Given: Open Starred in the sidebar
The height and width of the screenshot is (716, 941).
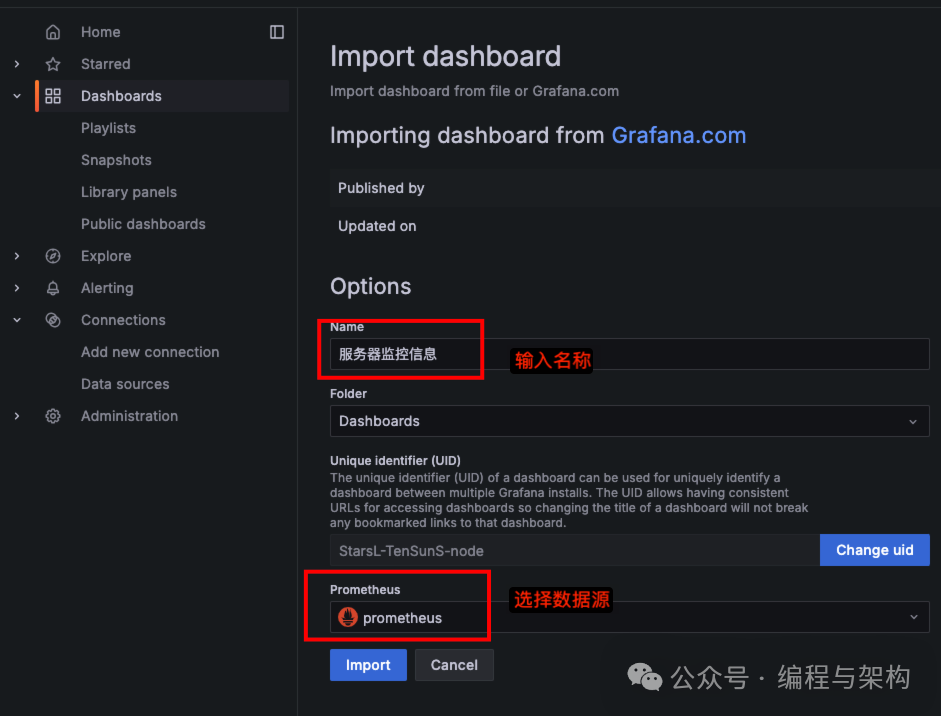Looking at the screenshot, I should (x=106, y=64).
